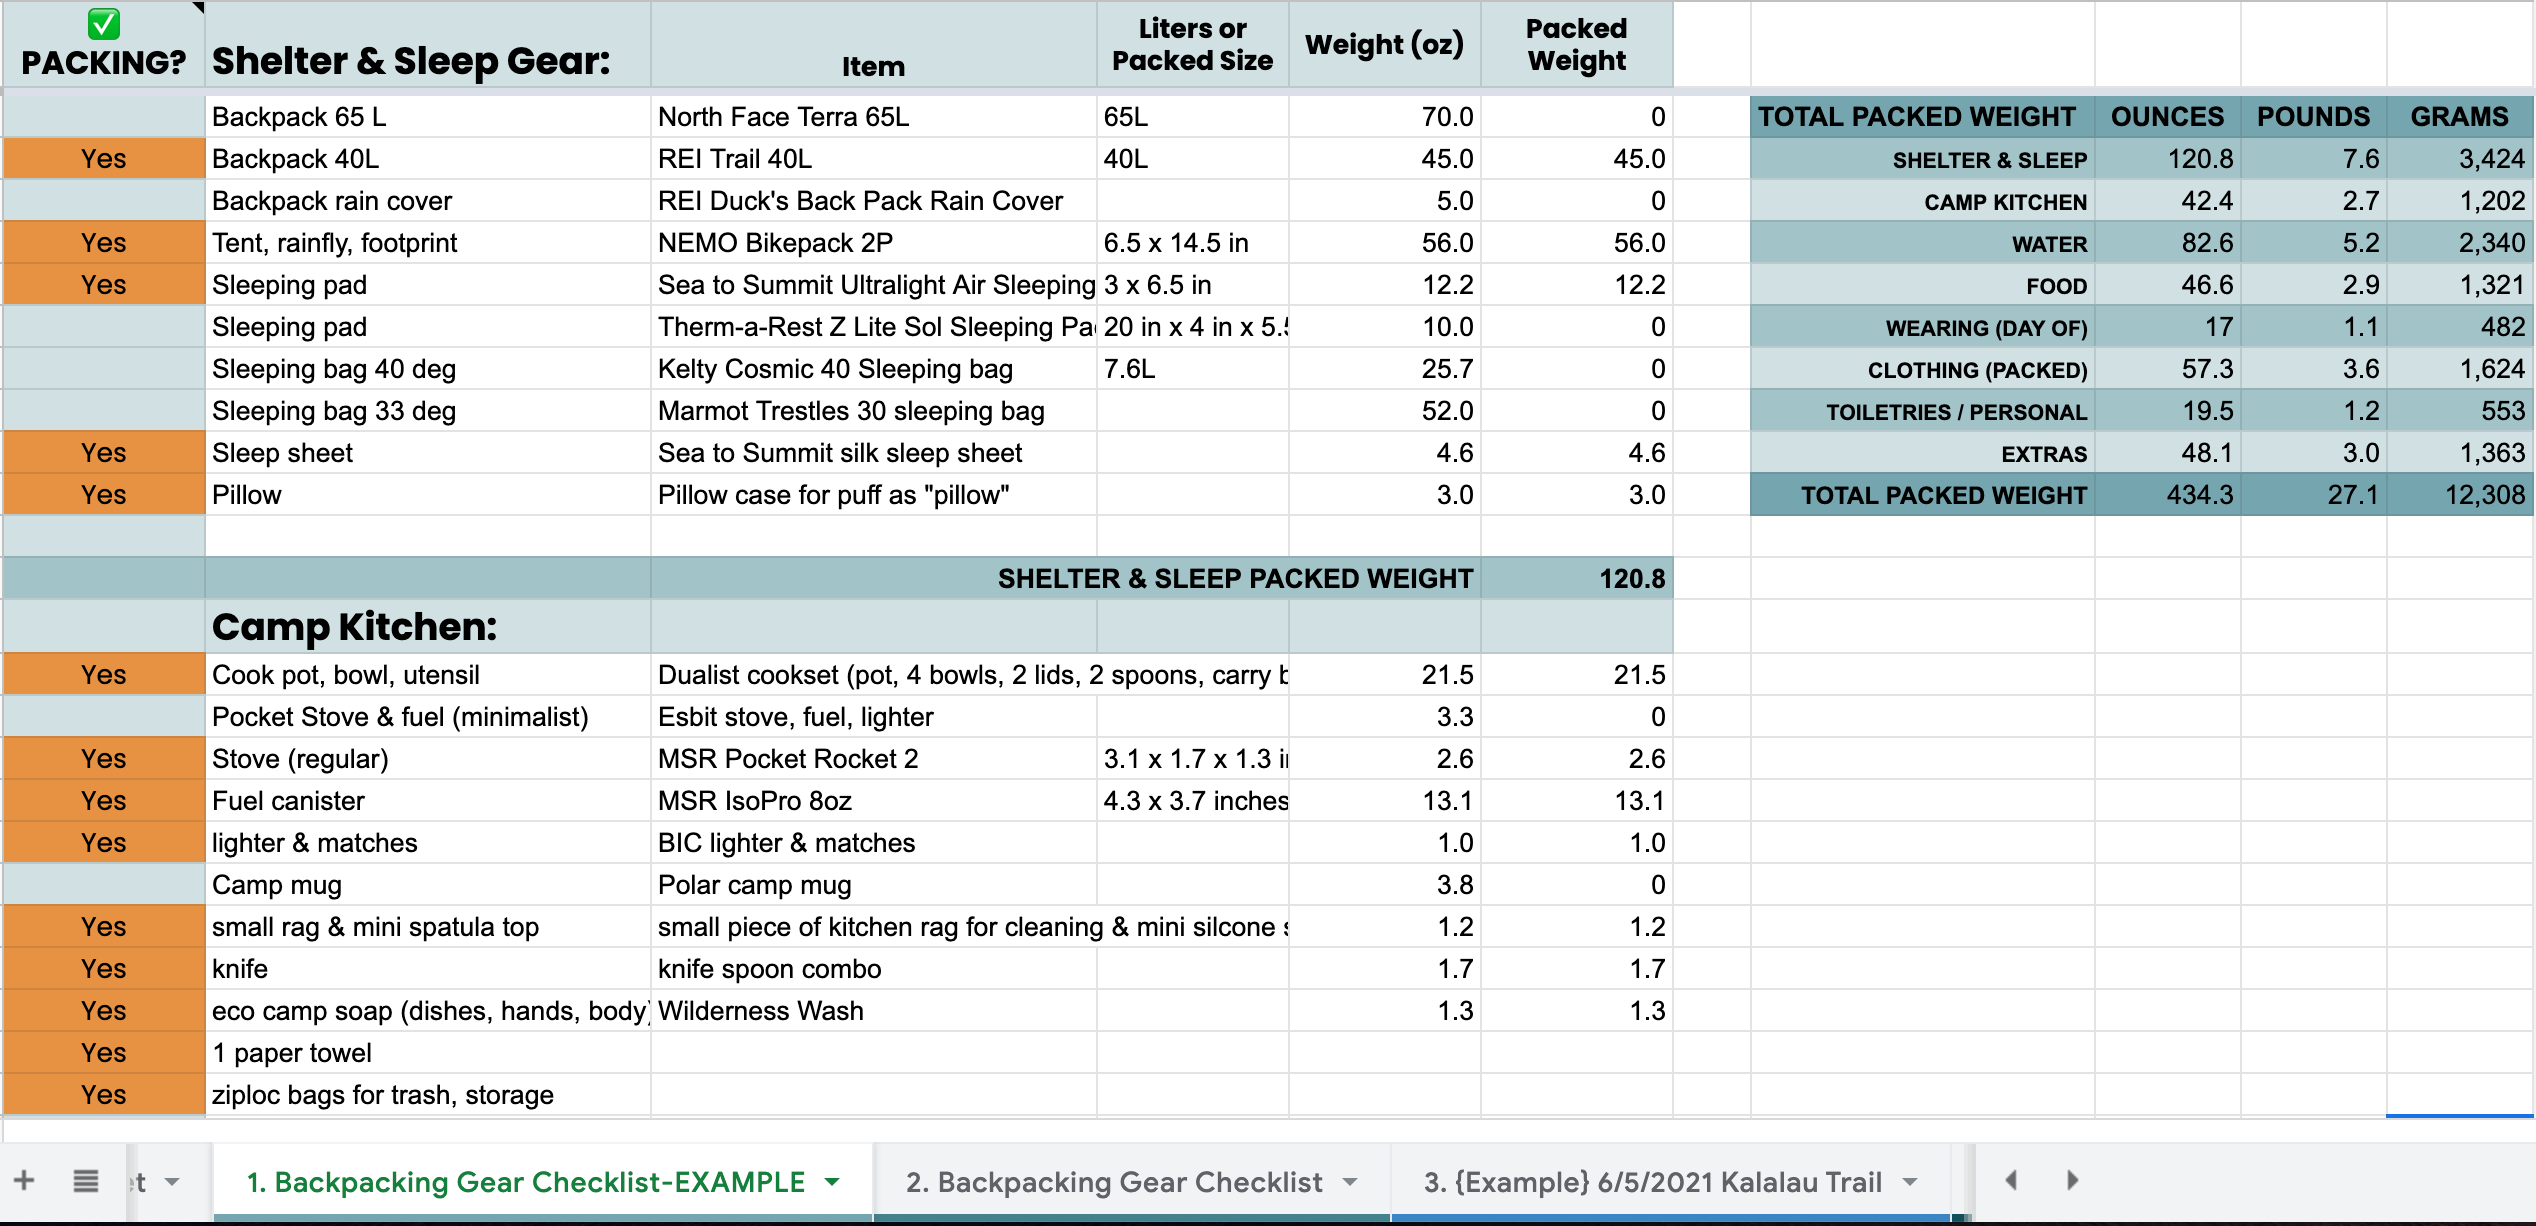
Task: Open dropdown arrow on 2. Backpacking Gear Checklist tab
Action: click(x=1351, y=1182)
